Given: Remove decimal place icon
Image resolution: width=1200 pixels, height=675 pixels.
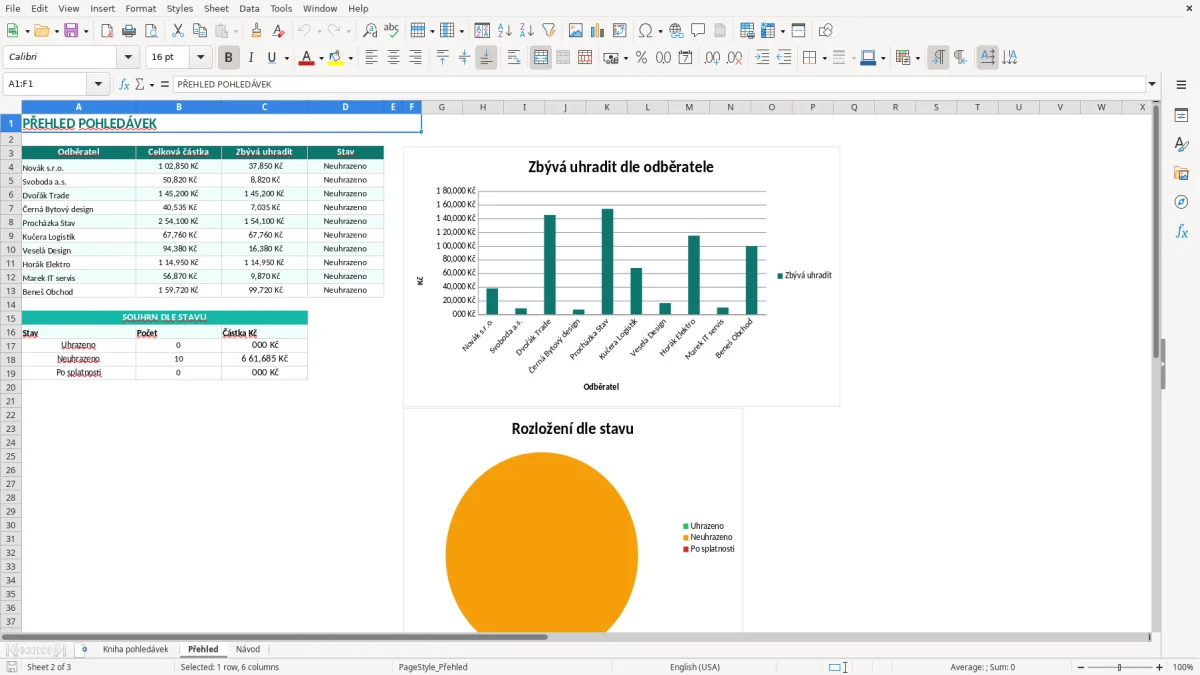Looking at the screenshot, I should click(x=734, y=58).
